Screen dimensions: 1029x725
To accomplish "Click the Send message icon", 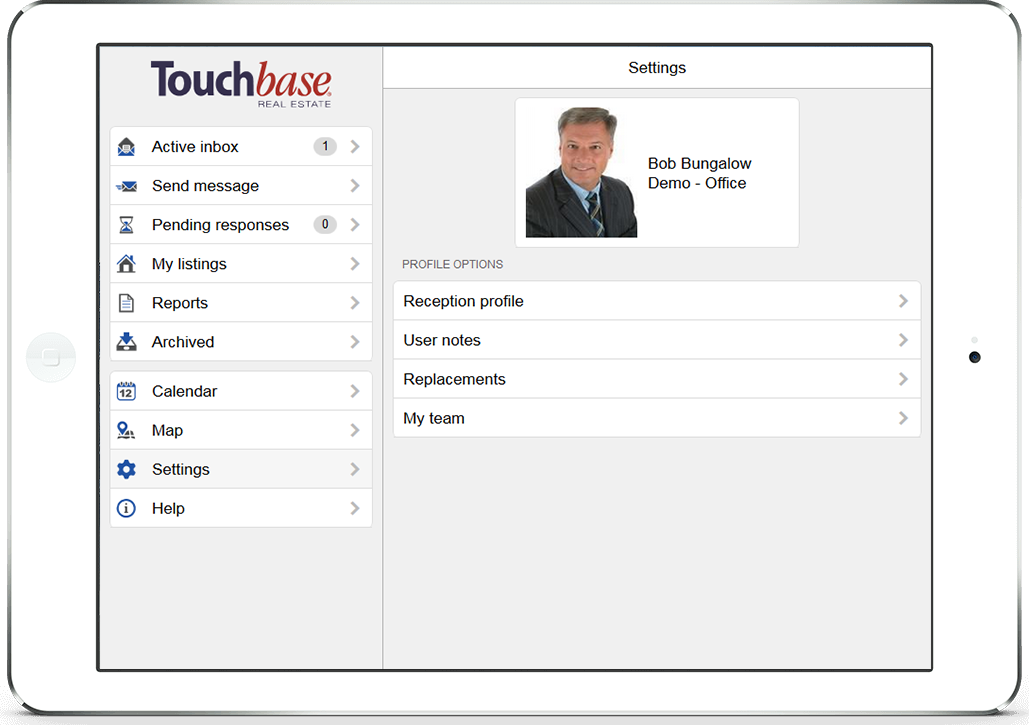I will click(126, 185).
